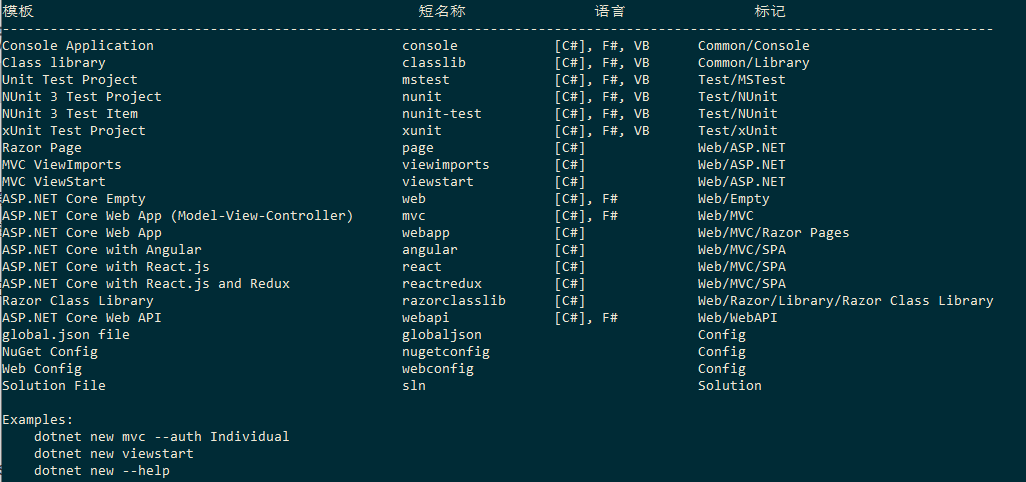Viewport: 1026px width, 482px height.
Task: Click the "ASP.NET Core Web API" template name
Action: tap(82, 317)
